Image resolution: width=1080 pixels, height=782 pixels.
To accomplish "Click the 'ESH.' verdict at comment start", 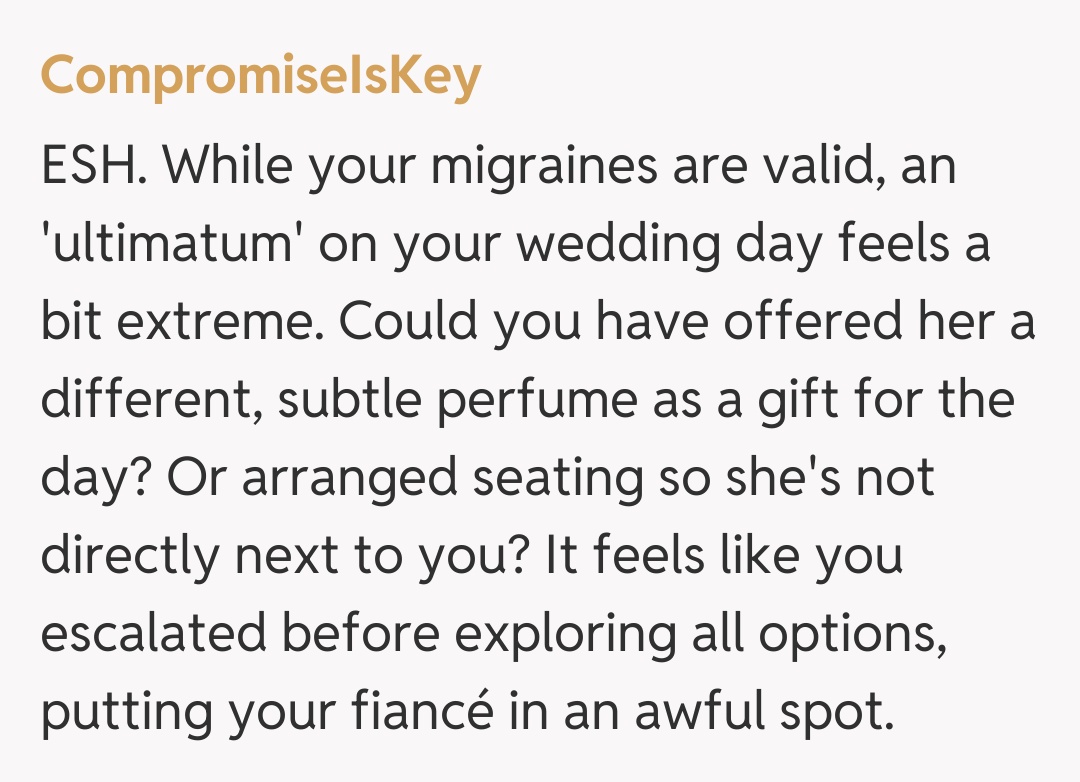I will (x=94, y=165).
